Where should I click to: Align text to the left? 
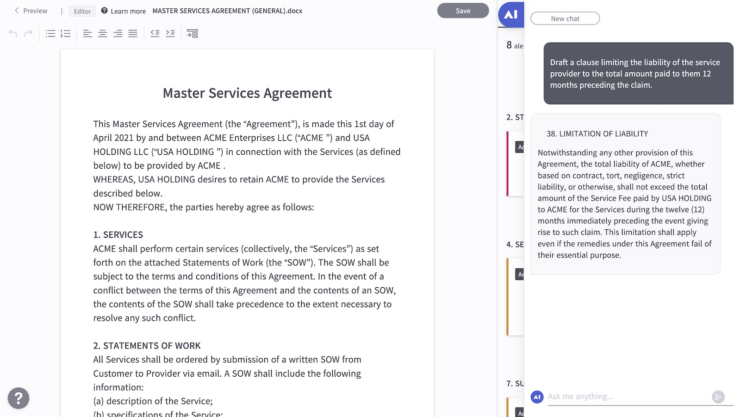click(x=88, y=34)
